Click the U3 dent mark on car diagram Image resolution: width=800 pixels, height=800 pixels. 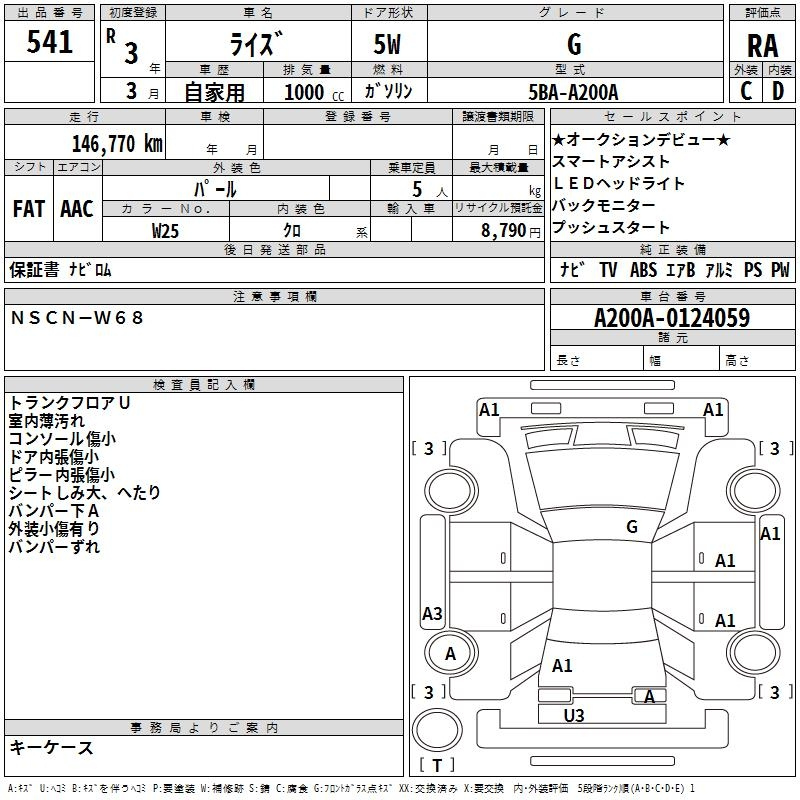[x=574, y=715]
